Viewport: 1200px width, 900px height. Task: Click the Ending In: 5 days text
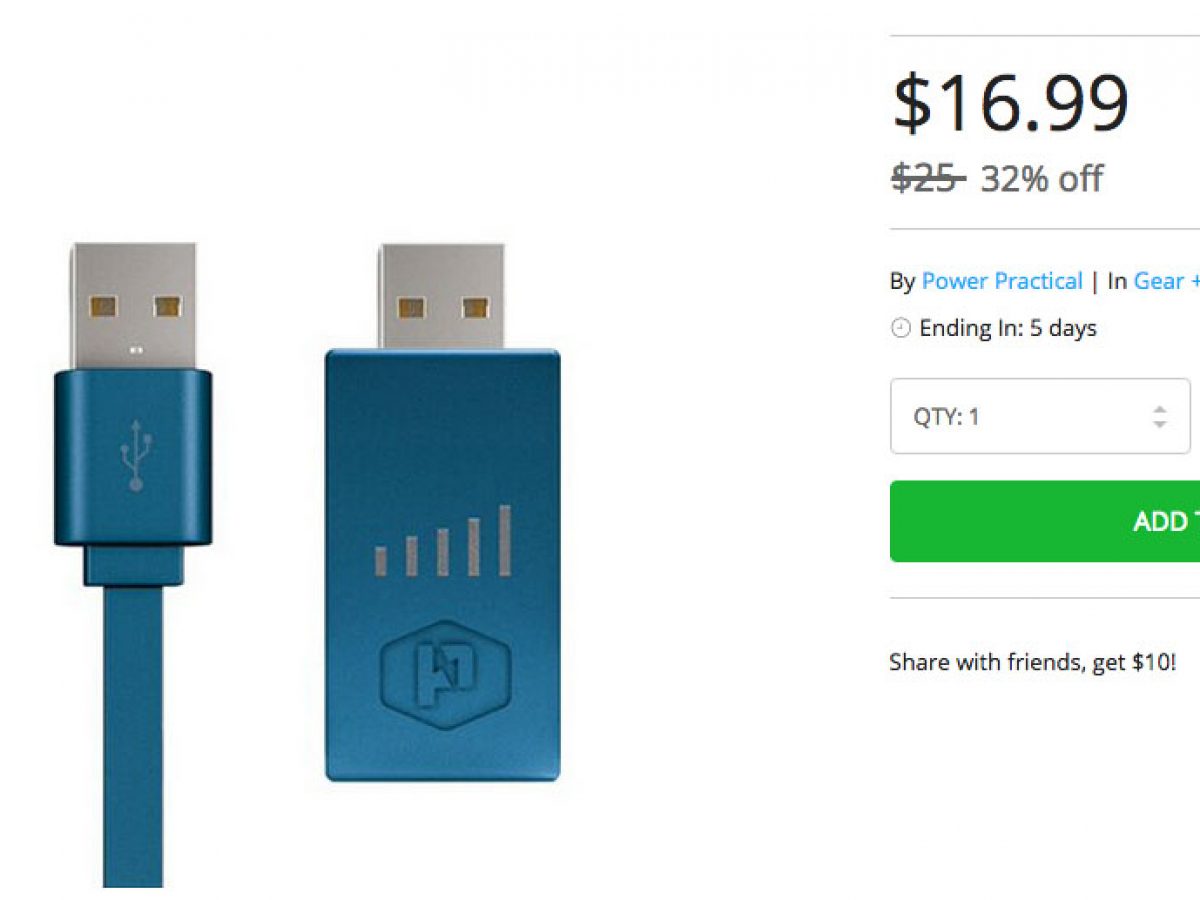coord(1008,329)
